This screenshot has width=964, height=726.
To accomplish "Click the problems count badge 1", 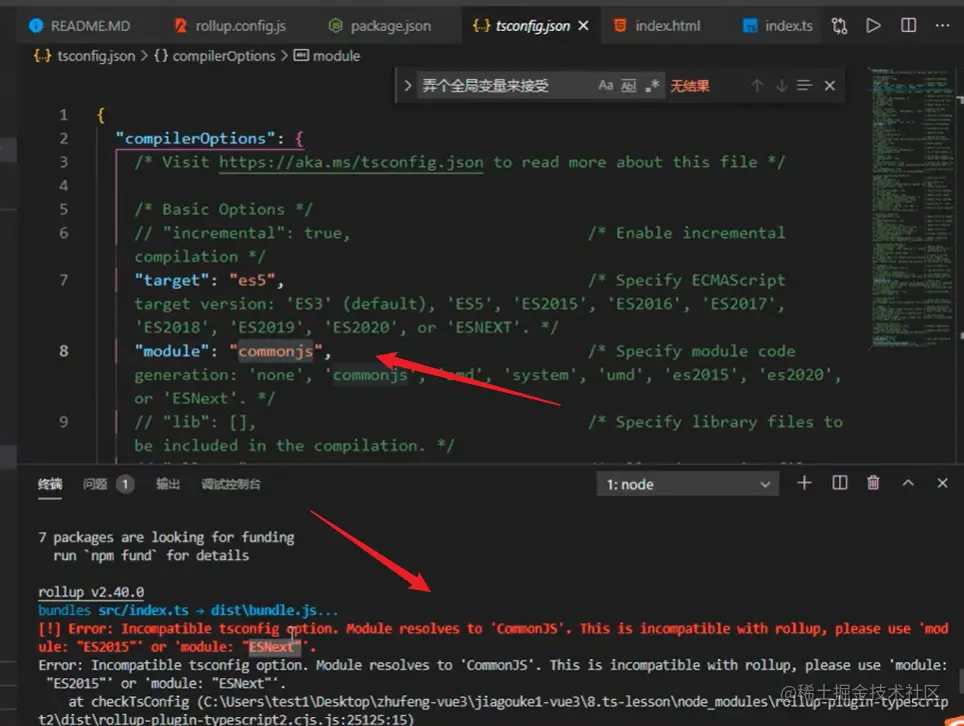I will [125, 484].
